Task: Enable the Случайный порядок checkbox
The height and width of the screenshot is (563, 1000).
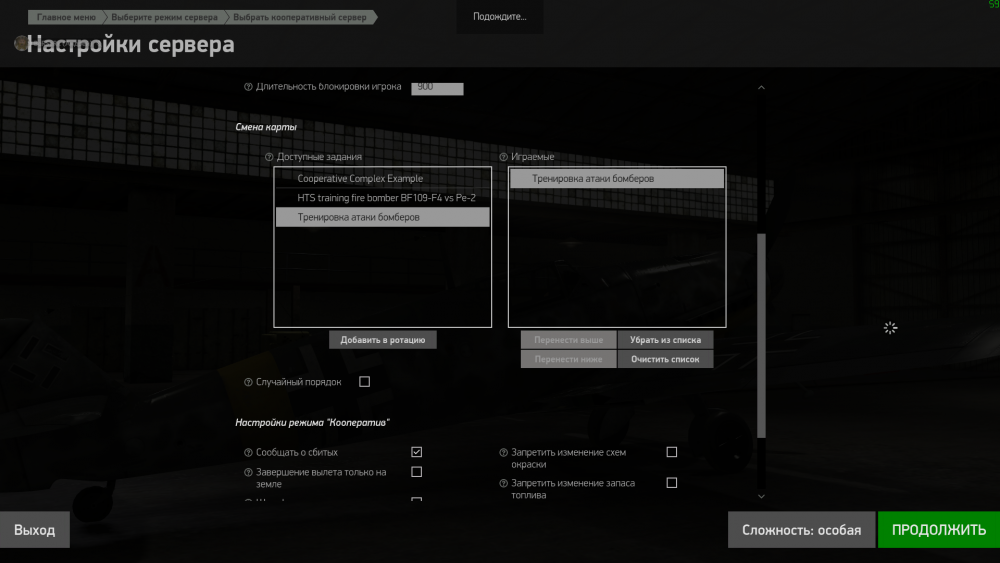Action: [364, 381]
